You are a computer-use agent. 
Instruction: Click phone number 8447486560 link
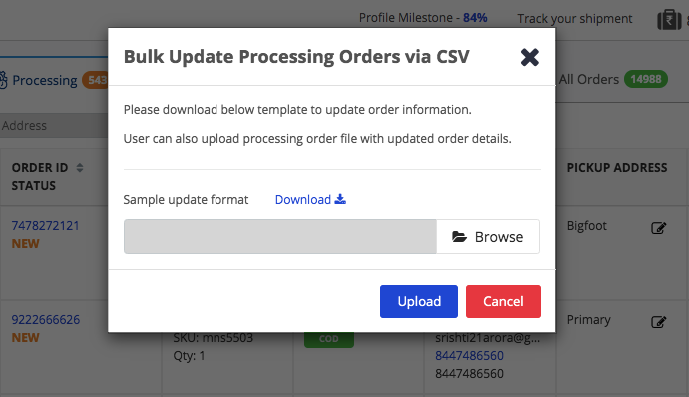[469, 356]
